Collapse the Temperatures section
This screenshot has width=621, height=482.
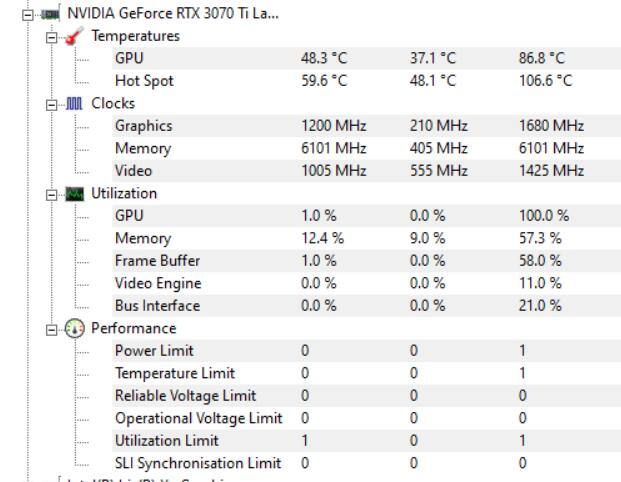coord(52,36)
